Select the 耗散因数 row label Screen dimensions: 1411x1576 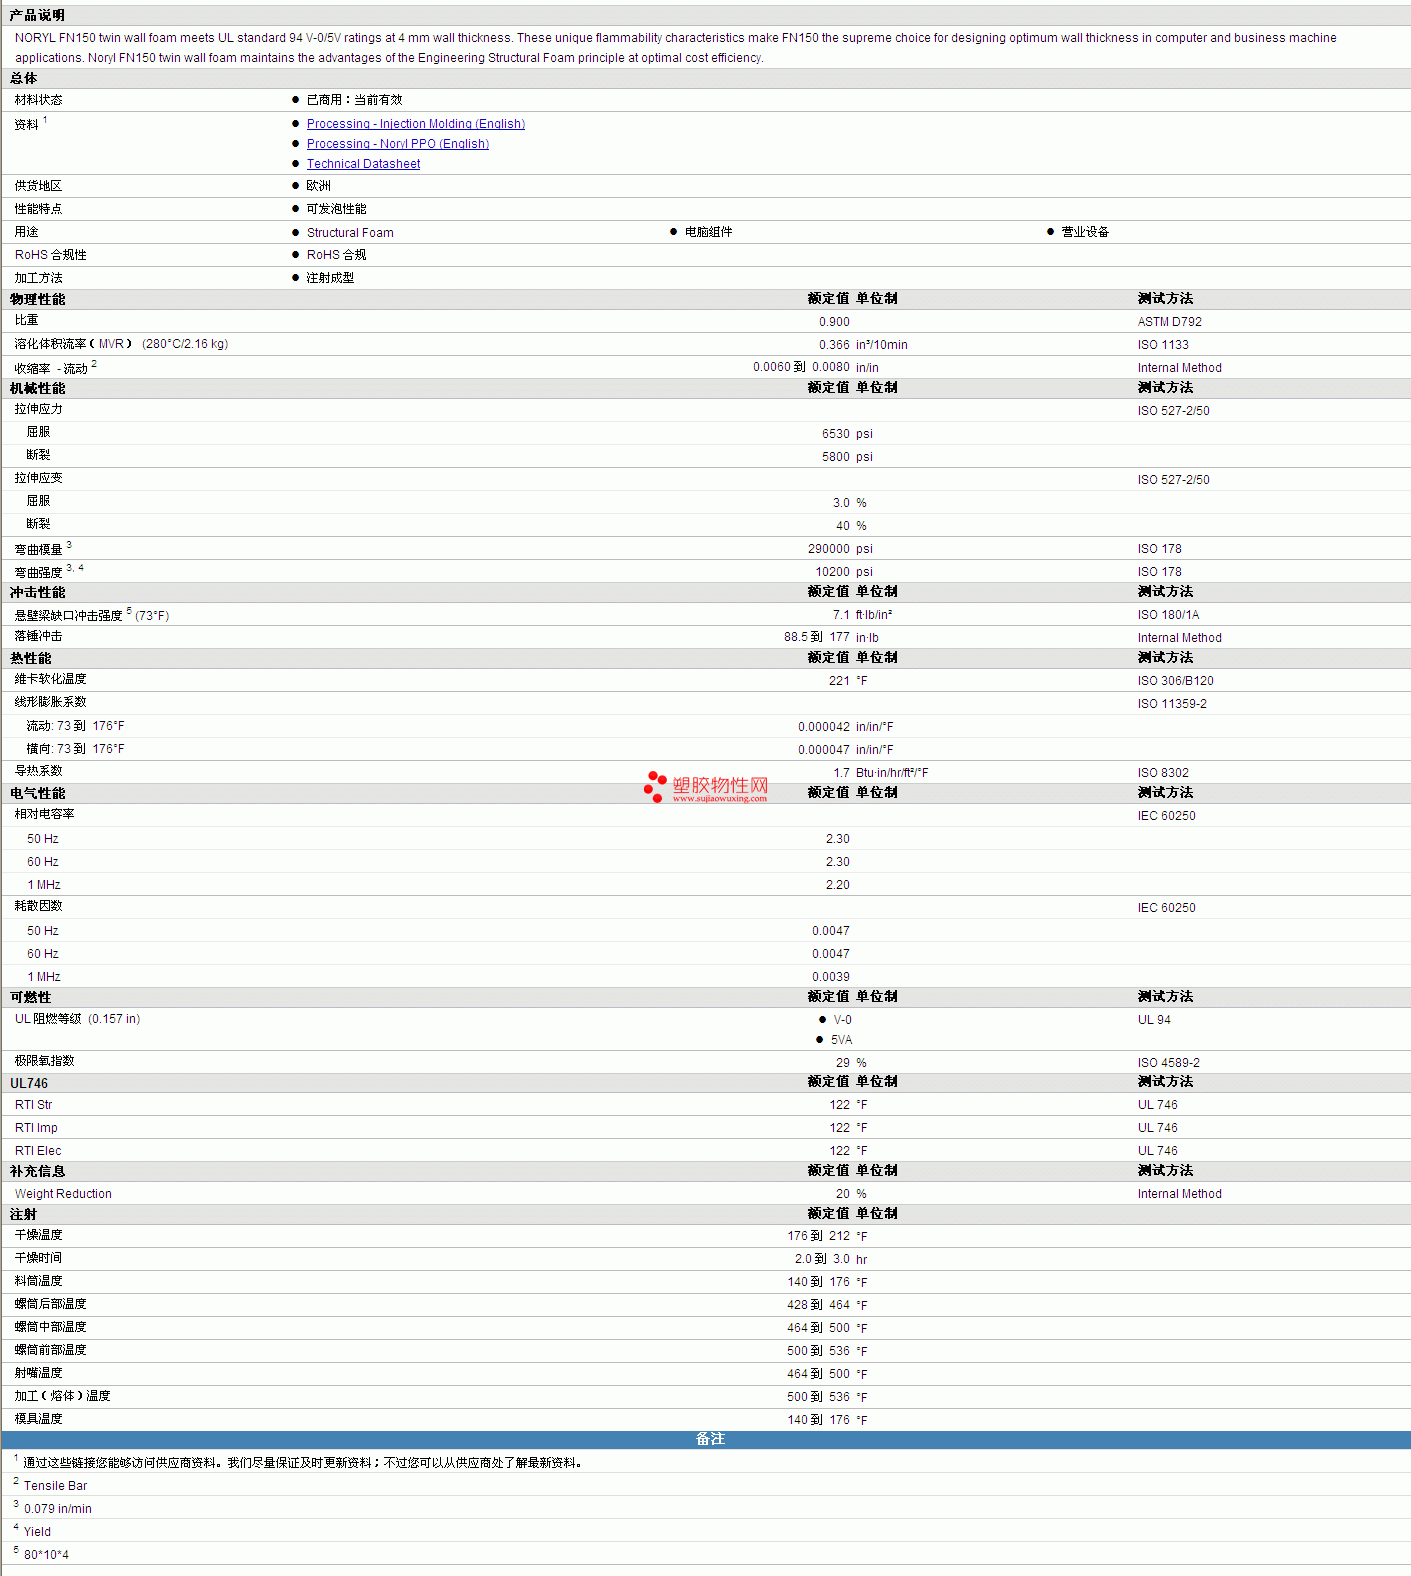tap(38, 906)
